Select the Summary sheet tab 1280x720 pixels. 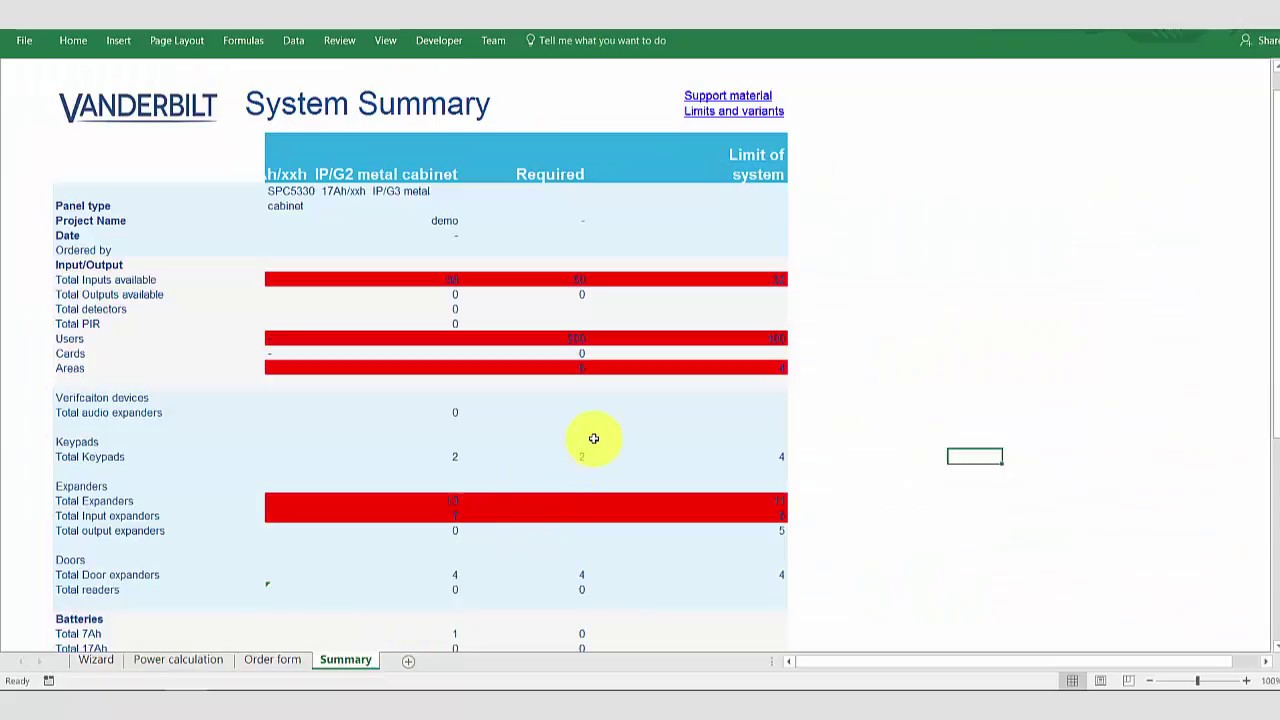[345, 660]
